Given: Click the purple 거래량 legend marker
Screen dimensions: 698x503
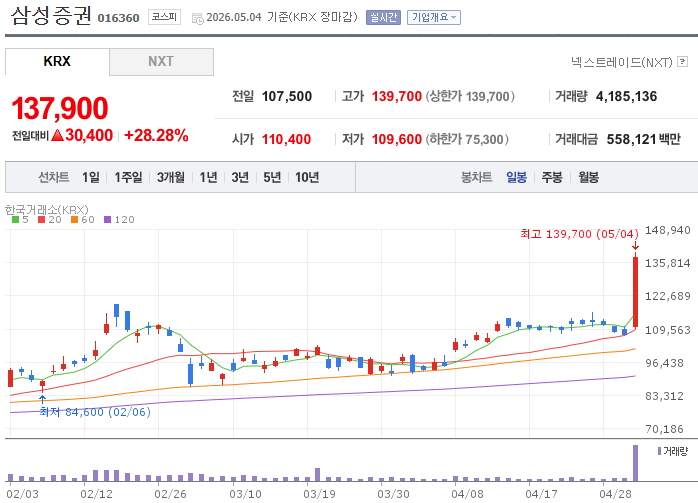Looking at the screenshot, I should pyautogui.click(x=659, y=451).
